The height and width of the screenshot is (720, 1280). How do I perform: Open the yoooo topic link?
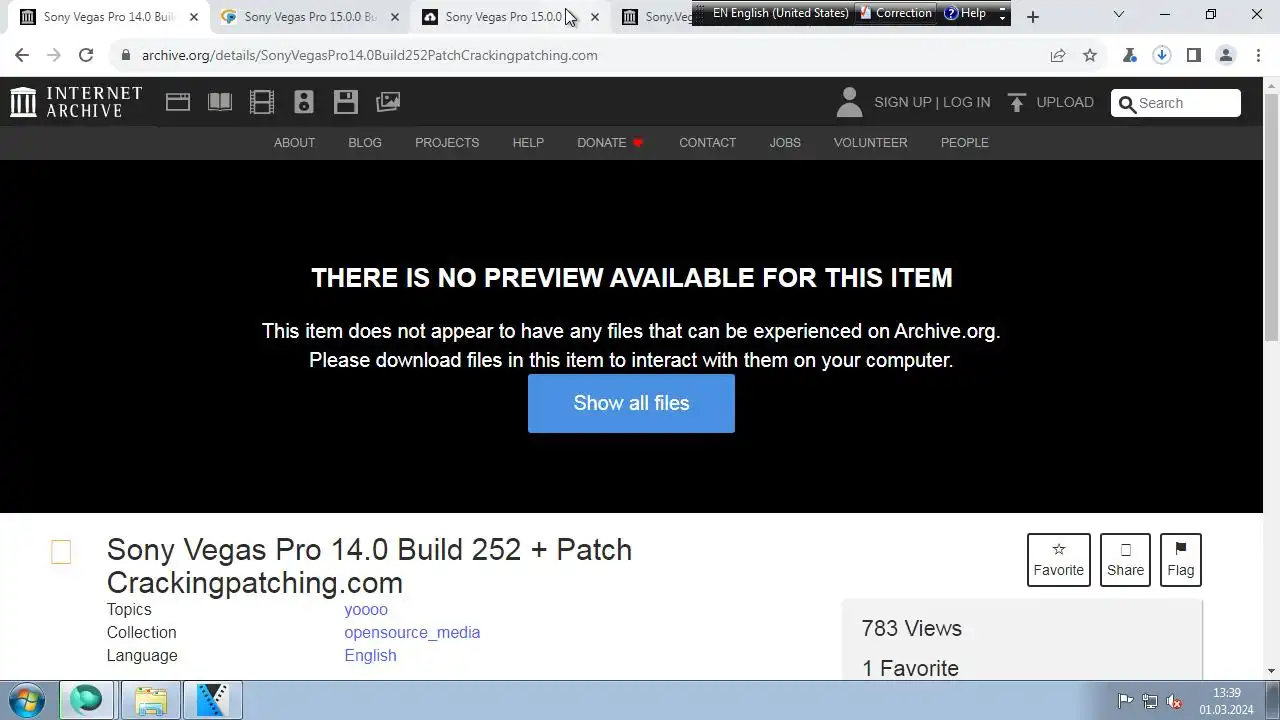[x=365, y=610]
